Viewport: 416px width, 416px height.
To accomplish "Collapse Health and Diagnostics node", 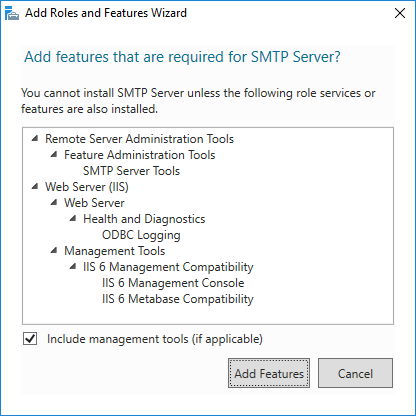I will tap(73, 218).
